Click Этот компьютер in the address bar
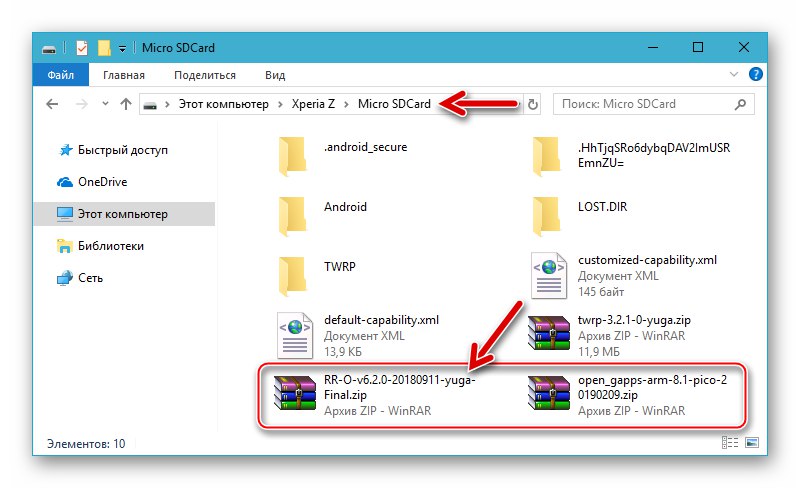The height and width of the screenshot is (488, 800). coord(223,104)
